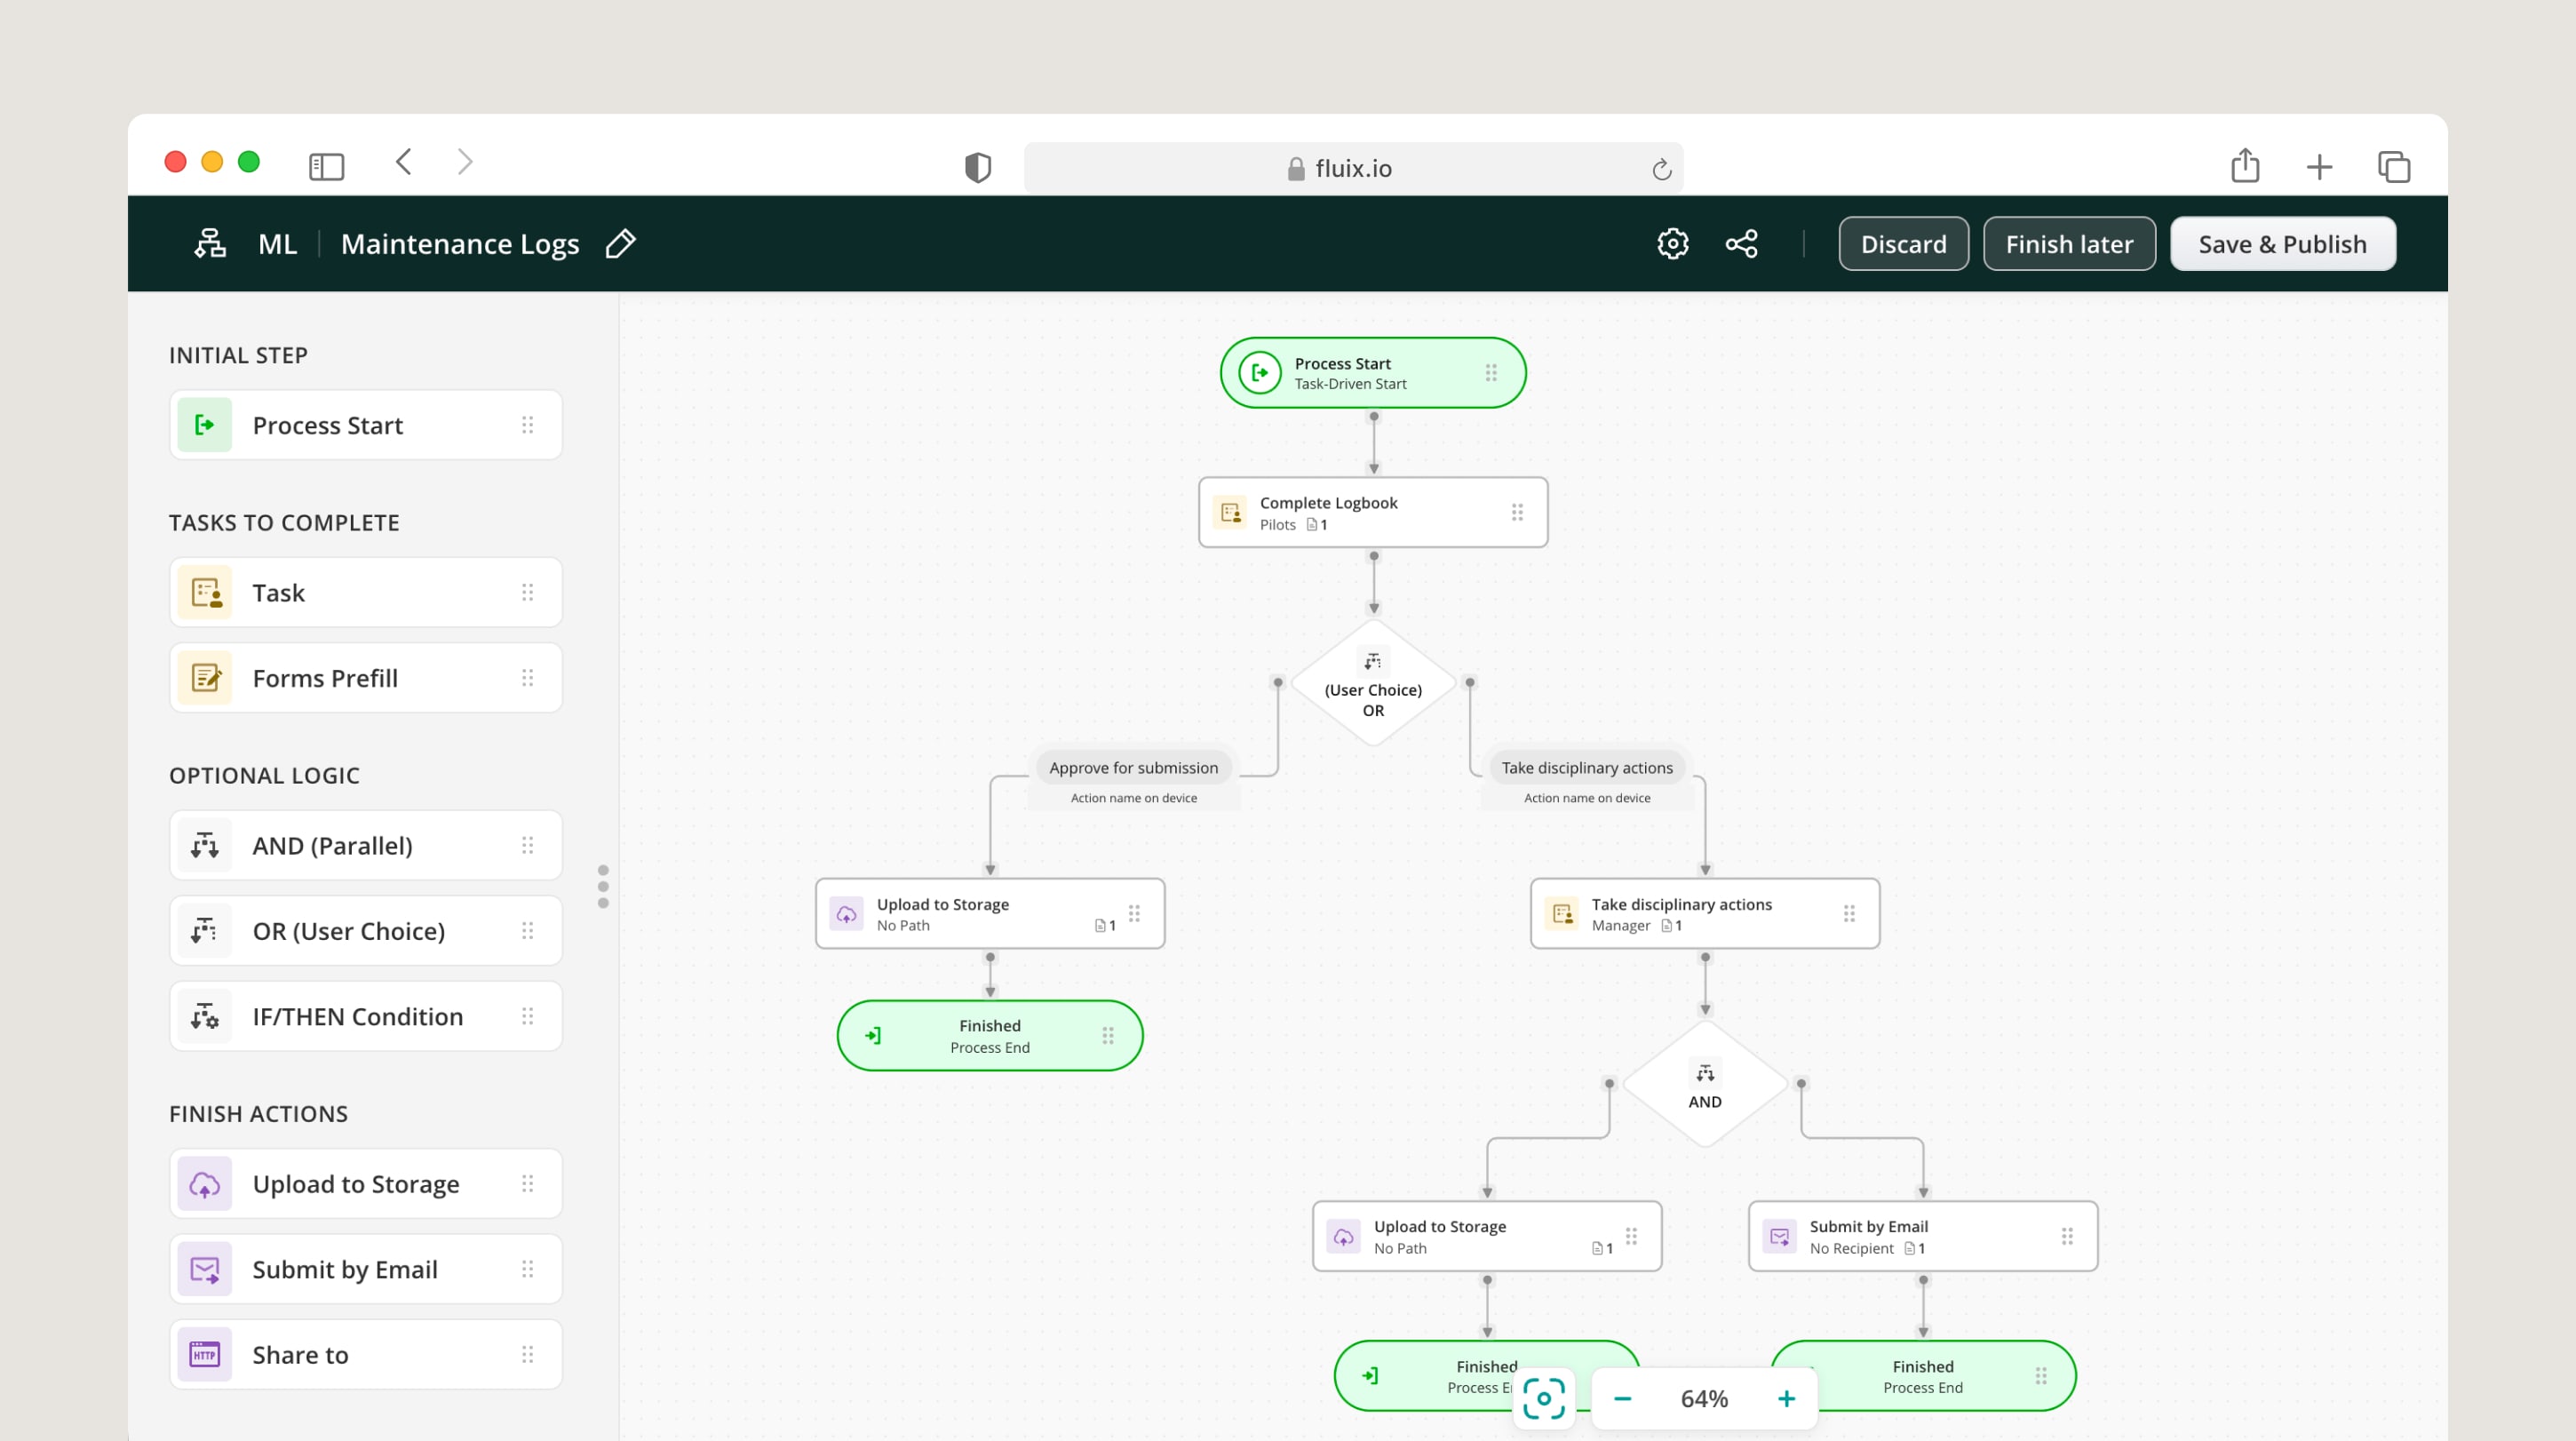The image size is (2576, 1441).
Task: Click the left Finished Process End node icon
Action: [873, 1035]
